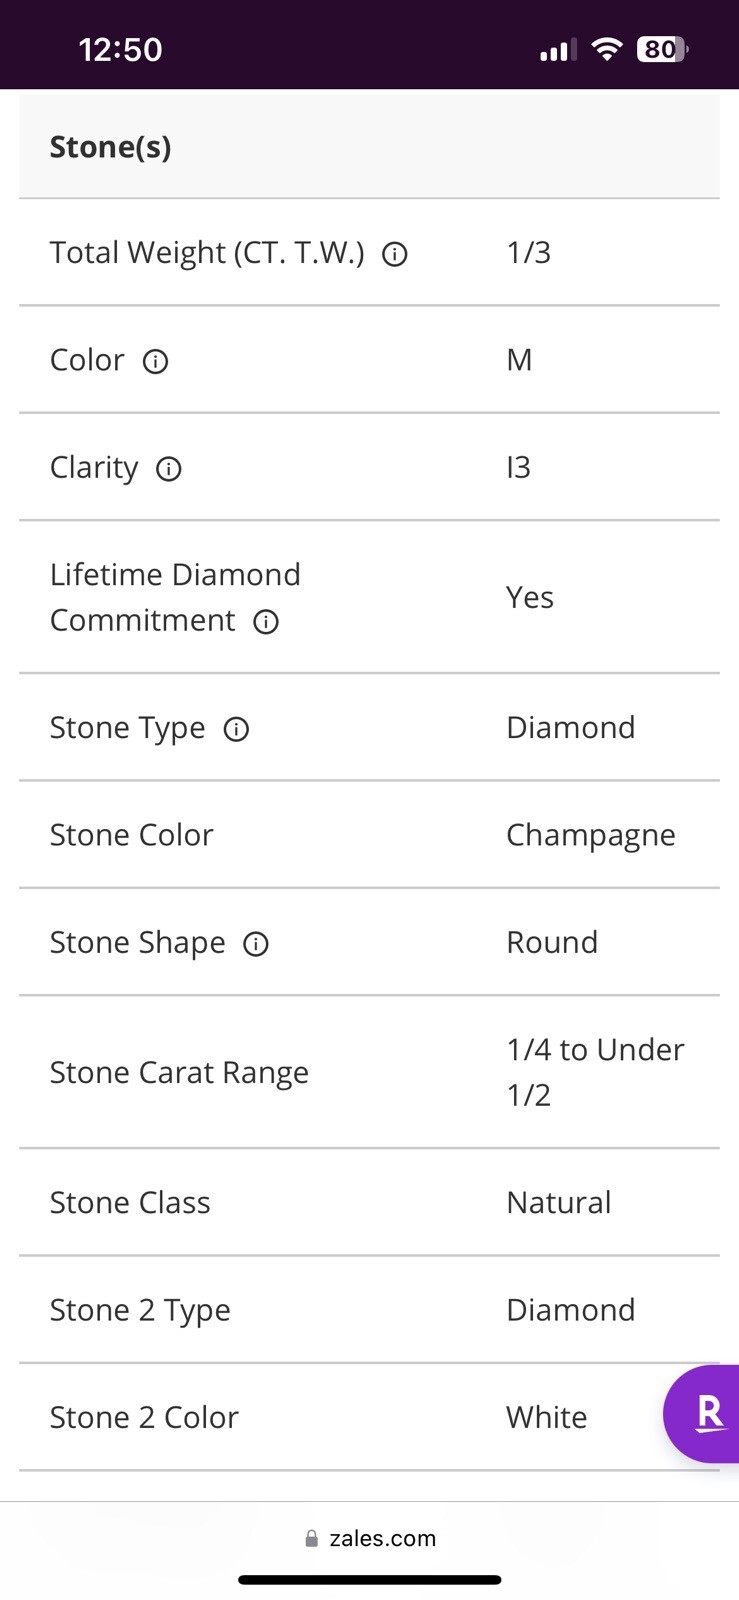Tap the Stone Carat Range row label

click(x=179, y=1072)
